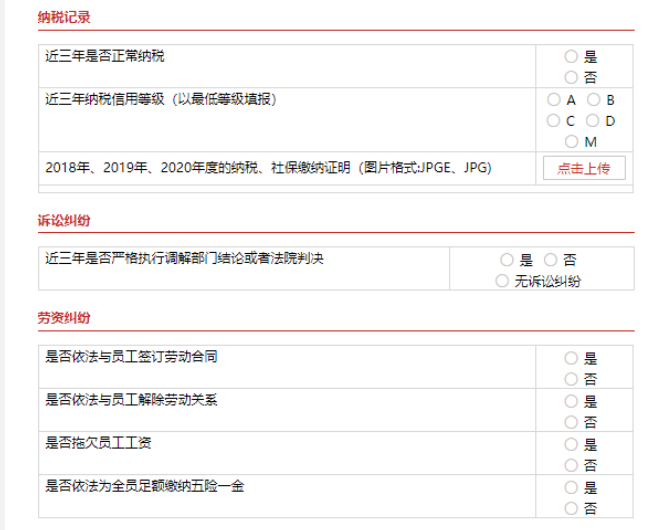
Task: Select 是 for 依法与员工解除劳动关系
Action: point(571,401)
